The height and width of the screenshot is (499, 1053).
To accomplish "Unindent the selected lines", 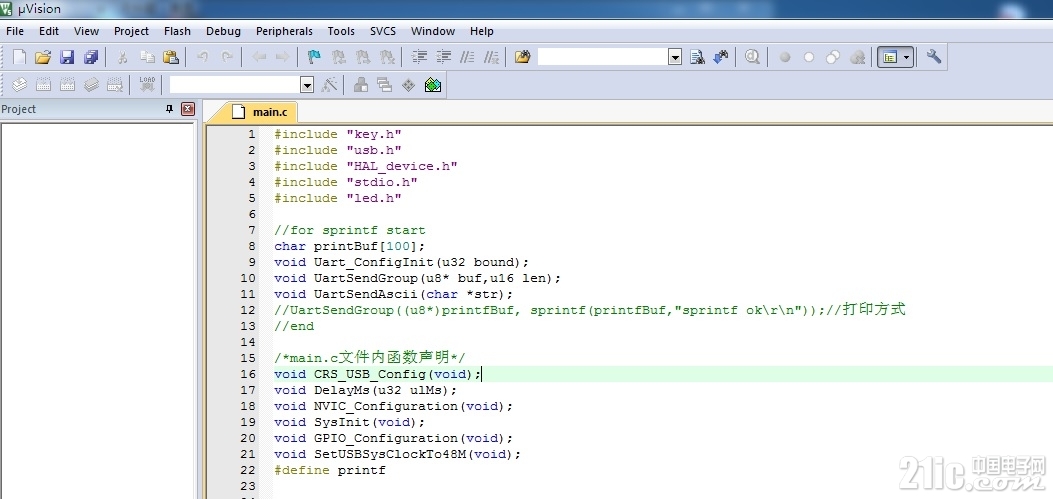I will coord(443,57).
